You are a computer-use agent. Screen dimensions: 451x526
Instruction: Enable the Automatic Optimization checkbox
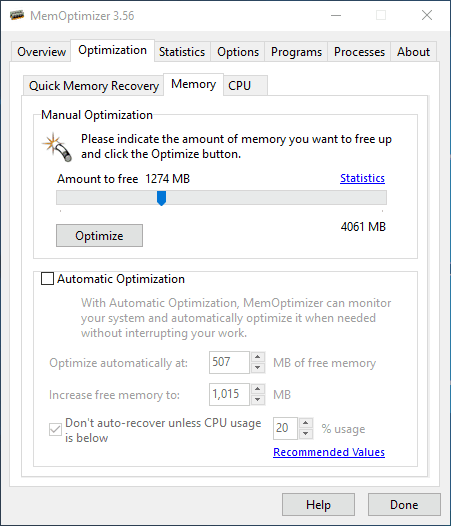[47, 279]
